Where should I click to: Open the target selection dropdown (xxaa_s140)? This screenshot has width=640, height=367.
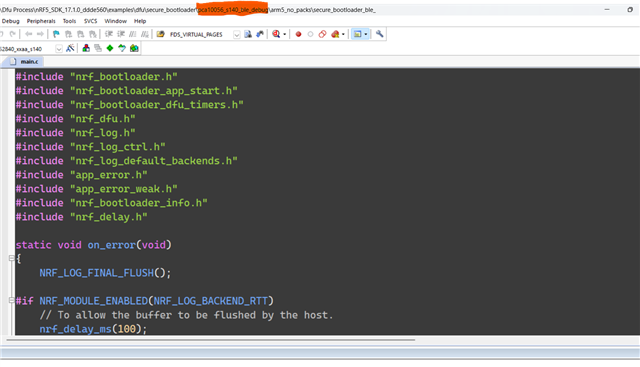pyautogui.click(x=59, y=49)
